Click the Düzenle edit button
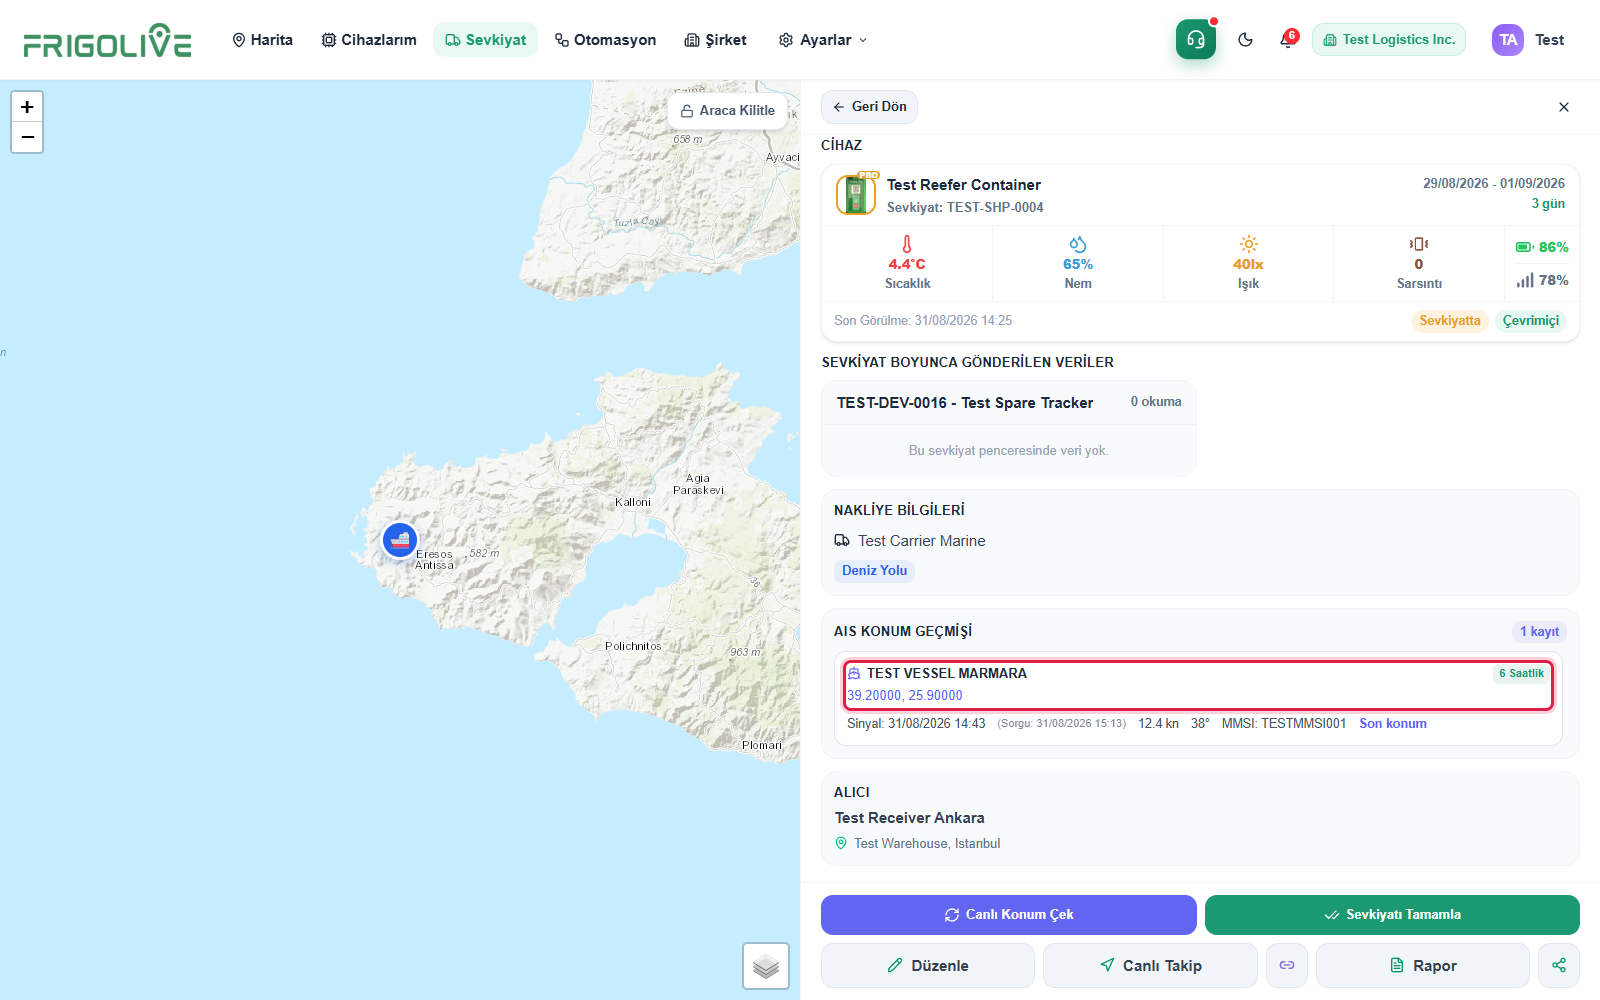Image resolution: width=1600 pixels, height=1000 pixels. pyautogui.click(x=928, y=965)
